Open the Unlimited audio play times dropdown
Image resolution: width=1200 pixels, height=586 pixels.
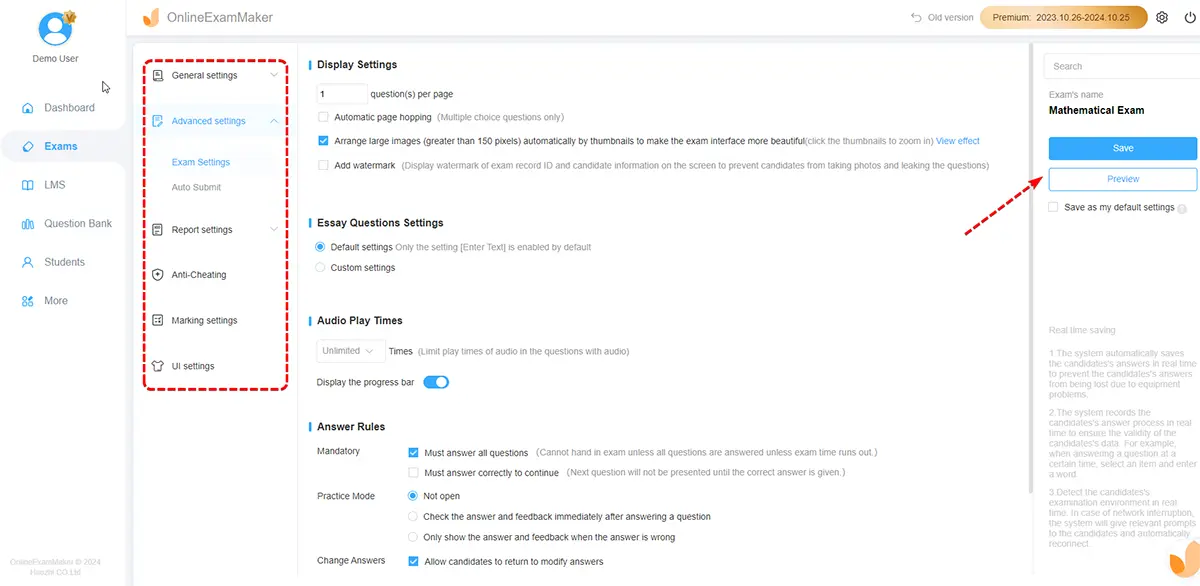[x=350, y=351]
